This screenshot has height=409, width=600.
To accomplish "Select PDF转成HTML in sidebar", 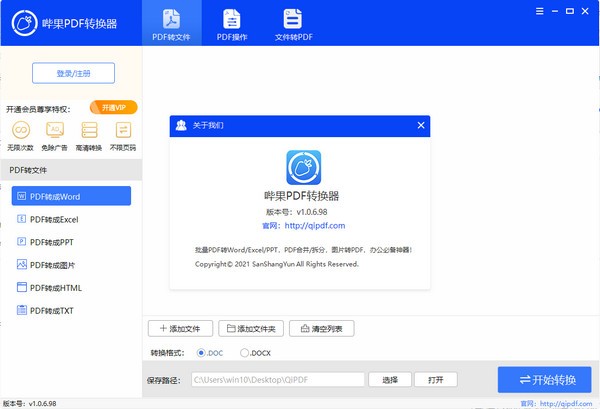I will 71,288.
